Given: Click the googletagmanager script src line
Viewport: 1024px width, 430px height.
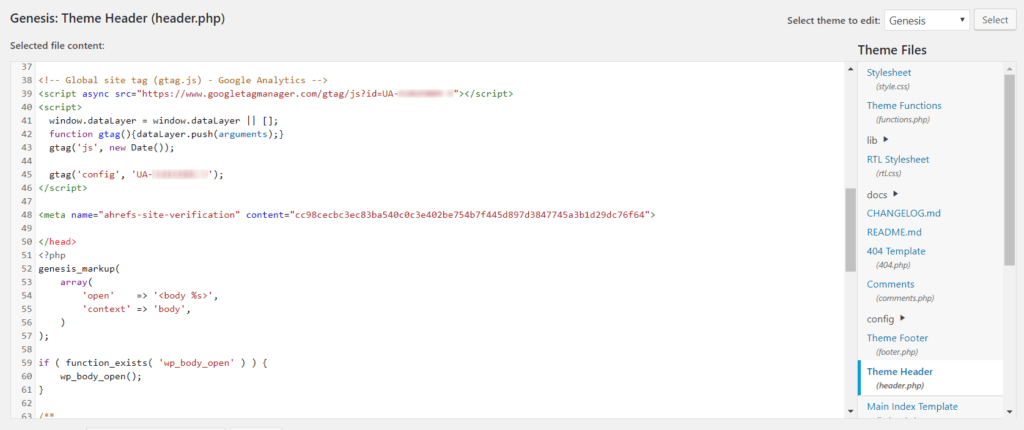Looking at the screenshot, I should pyautogui.click(x=276, y=93).
